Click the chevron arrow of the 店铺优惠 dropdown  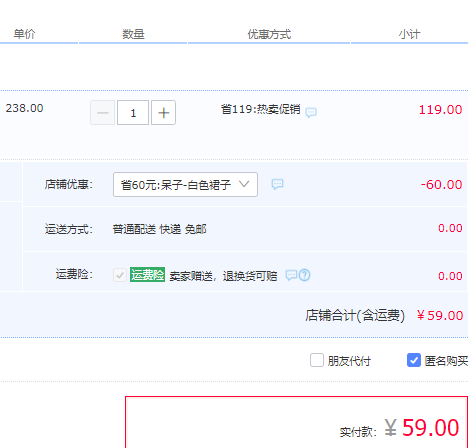(x=244, y=184)
